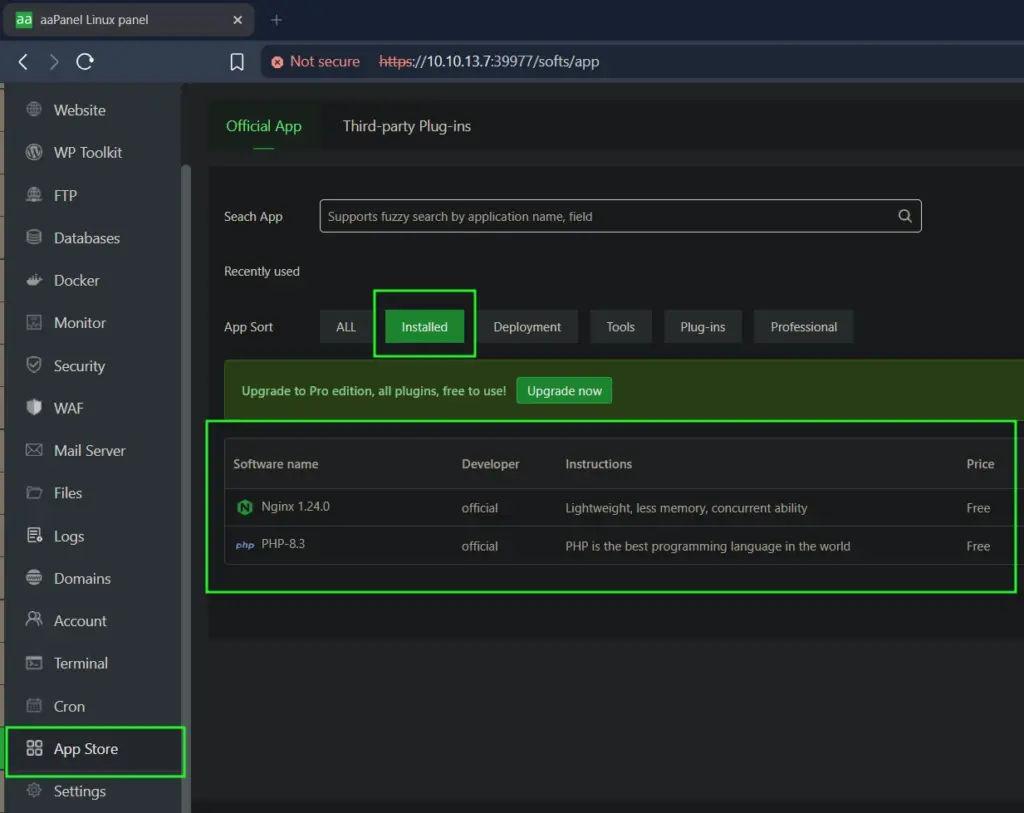This screenshot has width=1024, height=813.
Task: Click the Software name column header
Action: [x=276, y=464]
